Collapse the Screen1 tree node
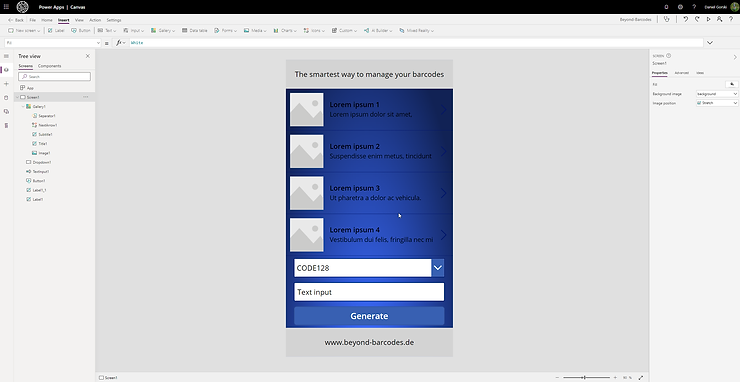Screen dimensions: 740x382 (x=17, y=97)
